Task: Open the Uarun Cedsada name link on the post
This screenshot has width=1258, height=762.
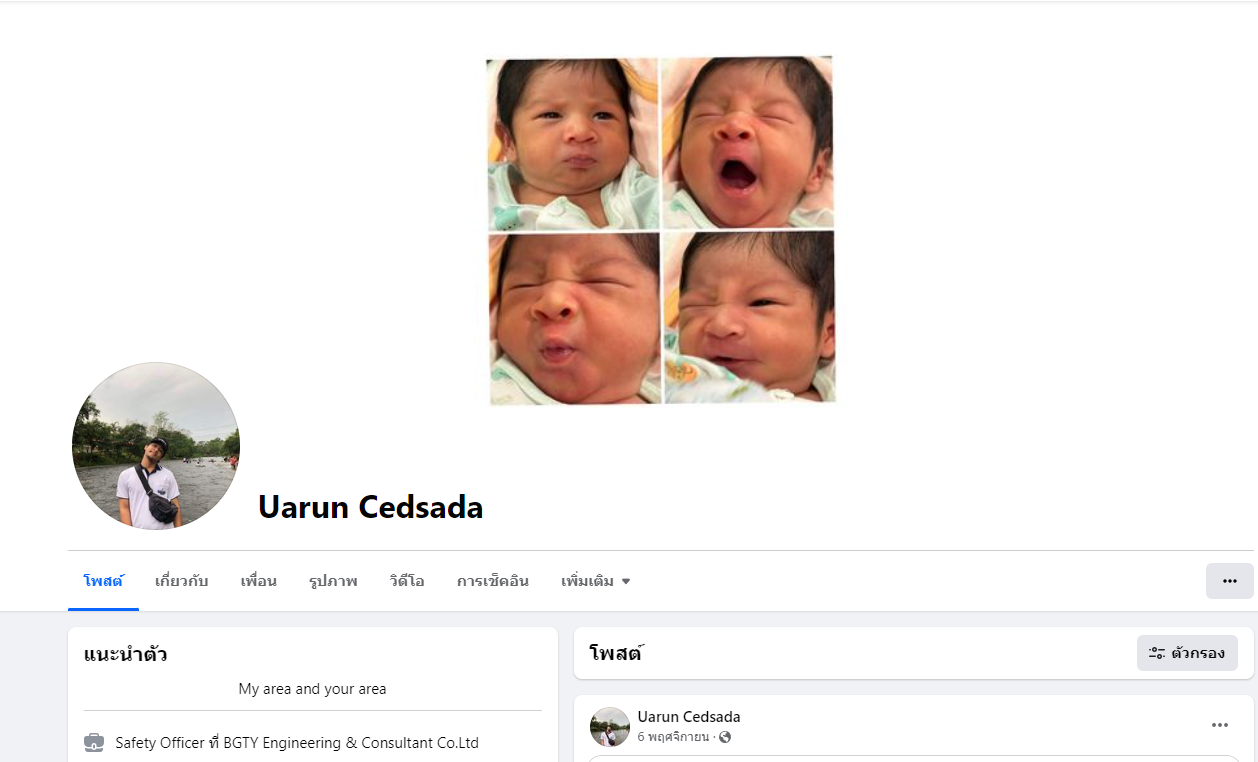Action: pyautogui.click(x=689, y=717)
